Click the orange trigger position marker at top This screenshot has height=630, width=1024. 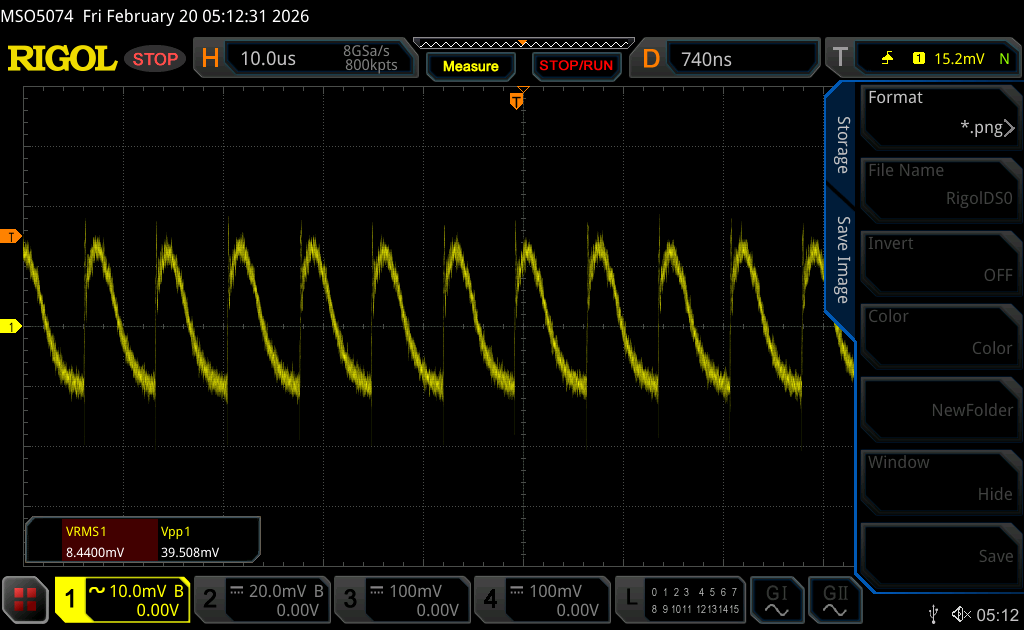516,100
